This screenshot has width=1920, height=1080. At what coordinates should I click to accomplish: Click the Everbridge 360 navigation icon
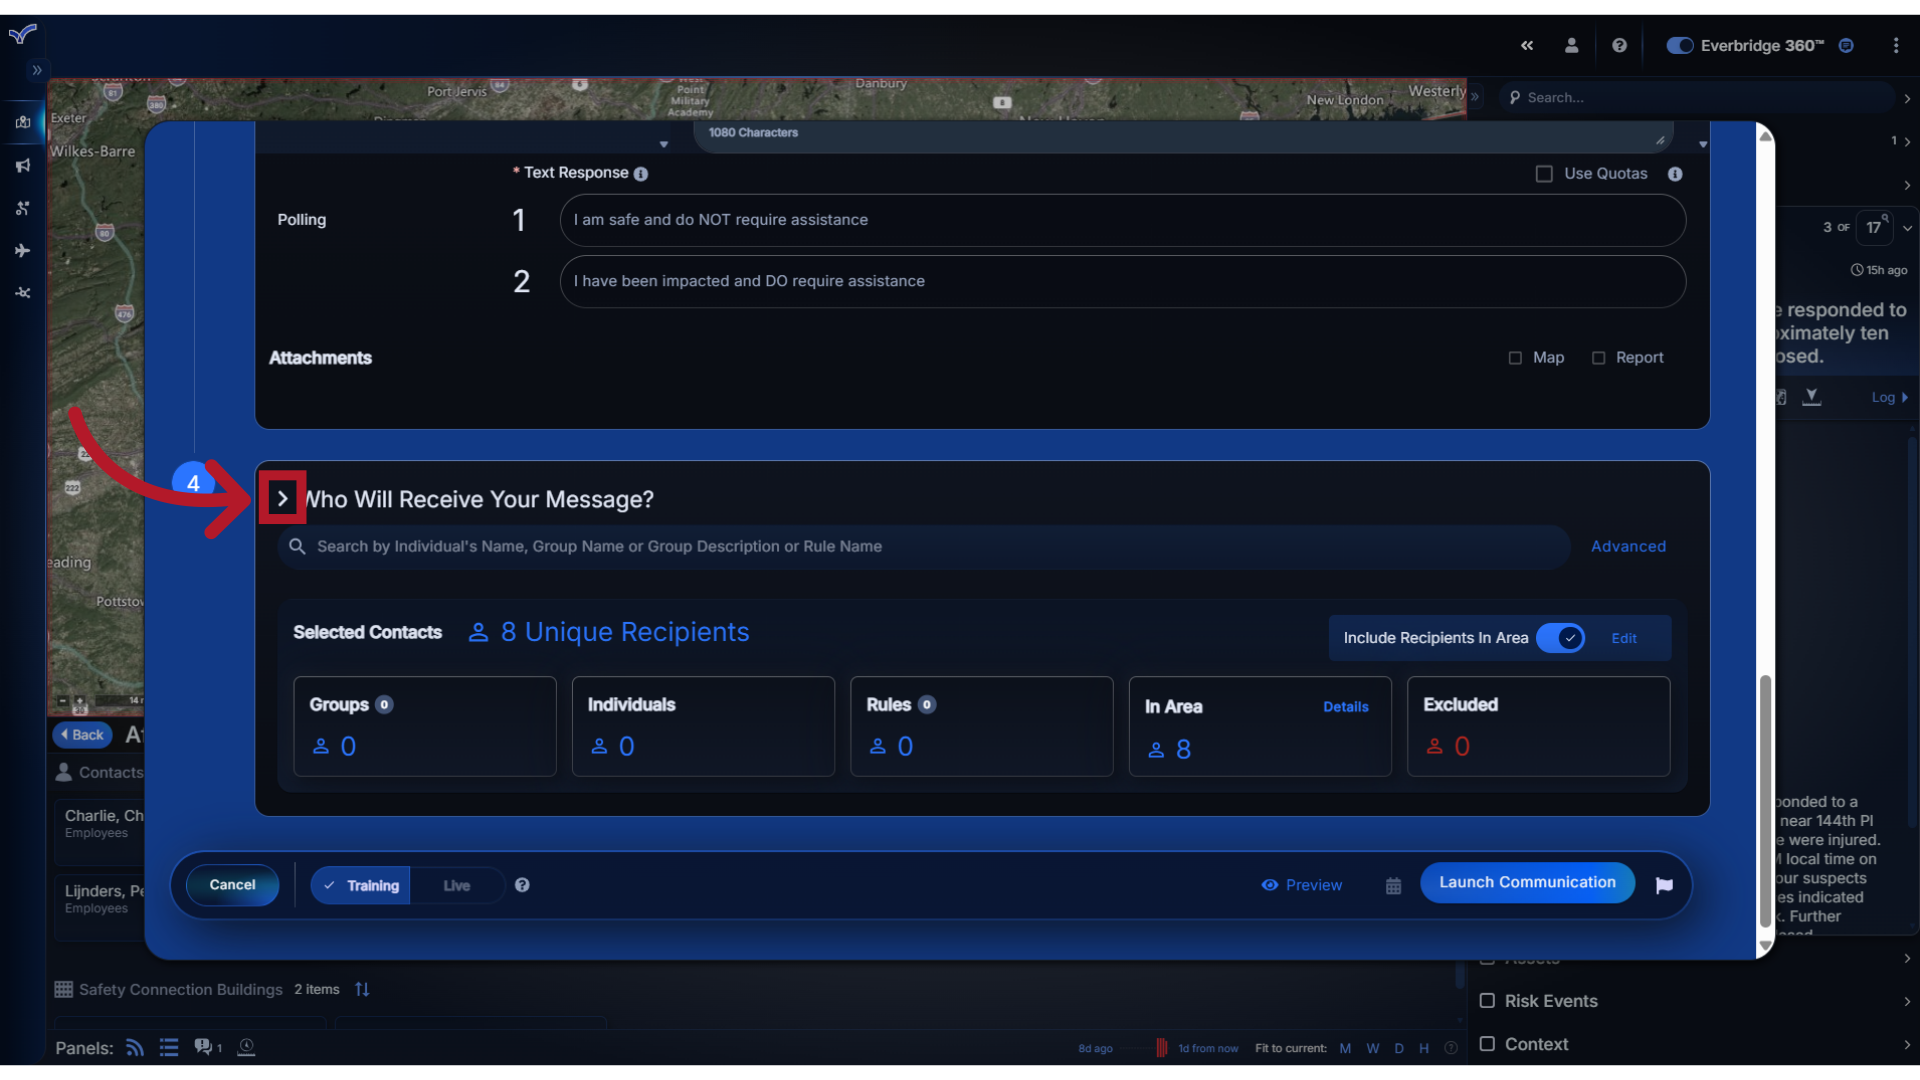[x=1847, y=45]
